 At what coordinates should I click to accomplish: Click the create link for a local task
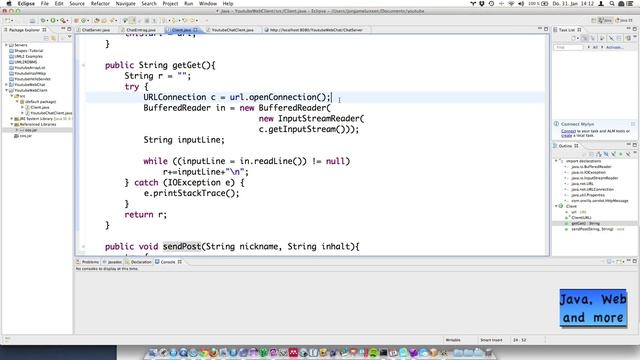click(x=567, y=136)
